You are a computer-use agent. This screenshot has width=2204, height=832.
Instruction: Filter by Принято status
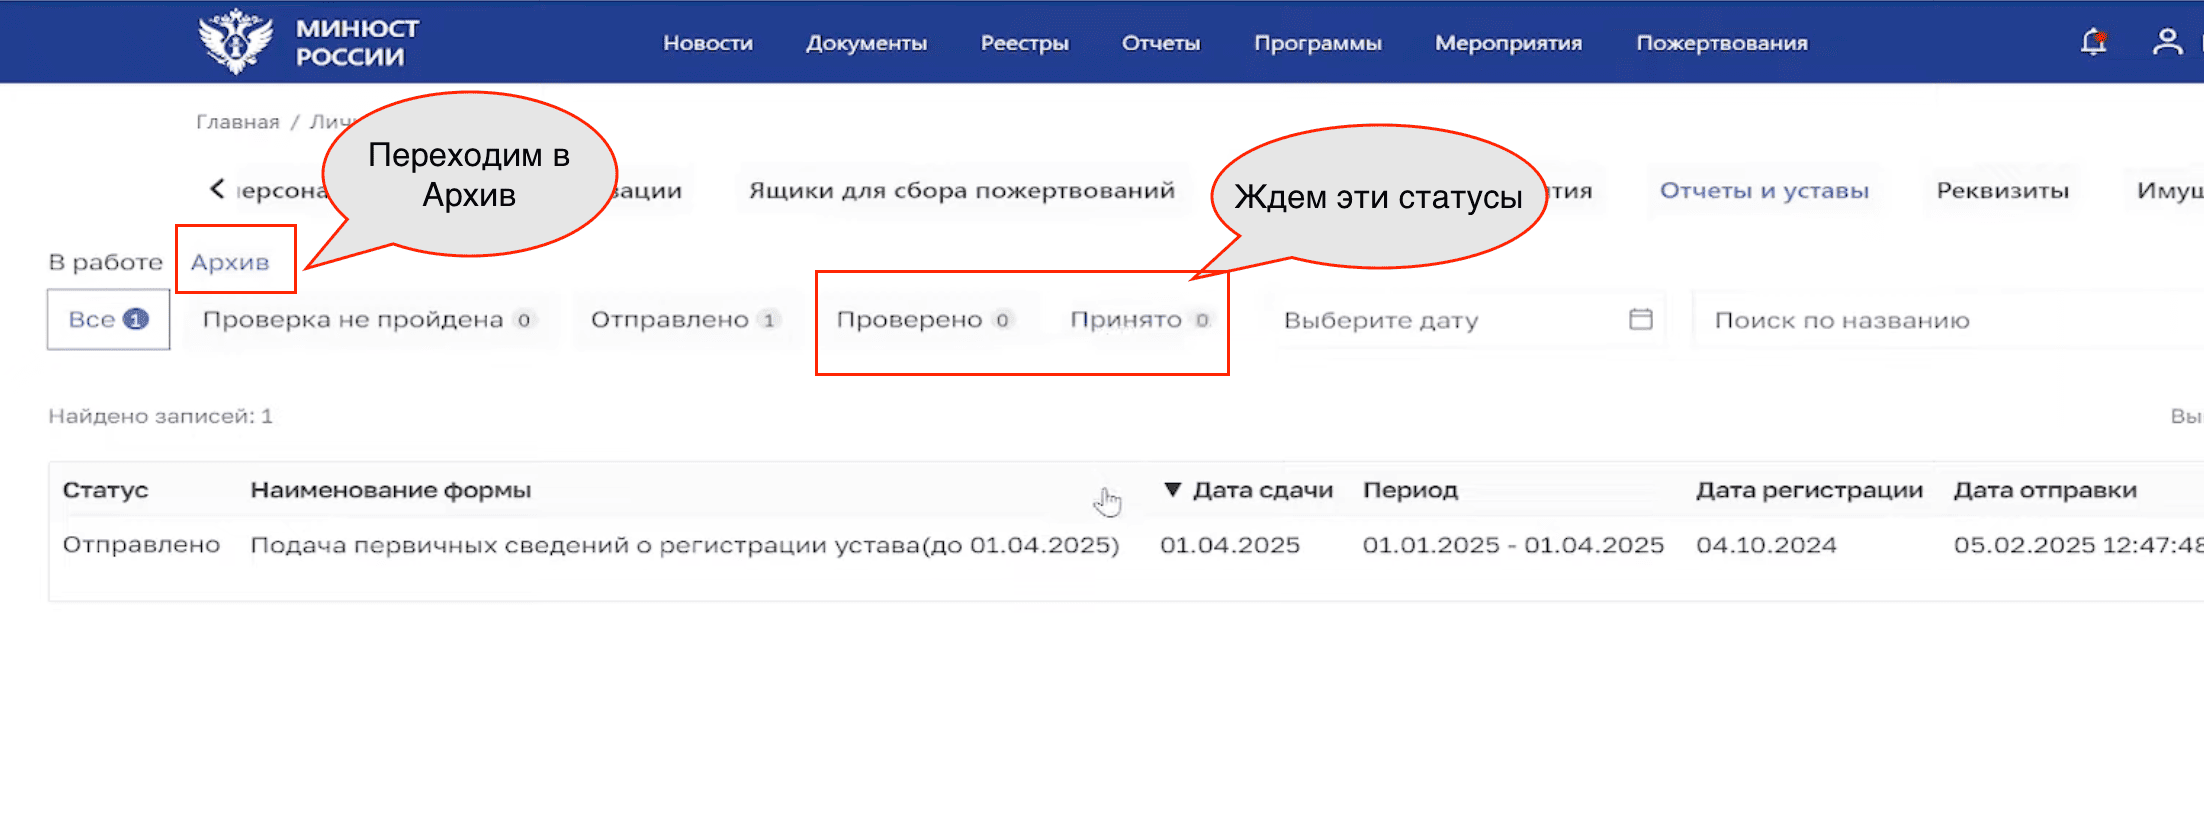pos(1140,319)
